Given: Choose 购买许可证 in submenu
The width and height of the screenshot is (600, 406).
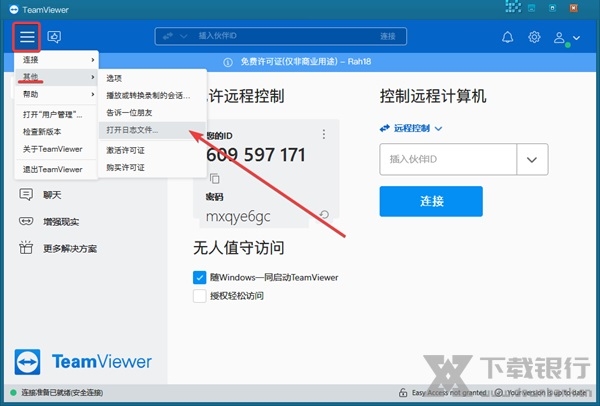Looking at the screenshot, I should [x=152, y=168].
